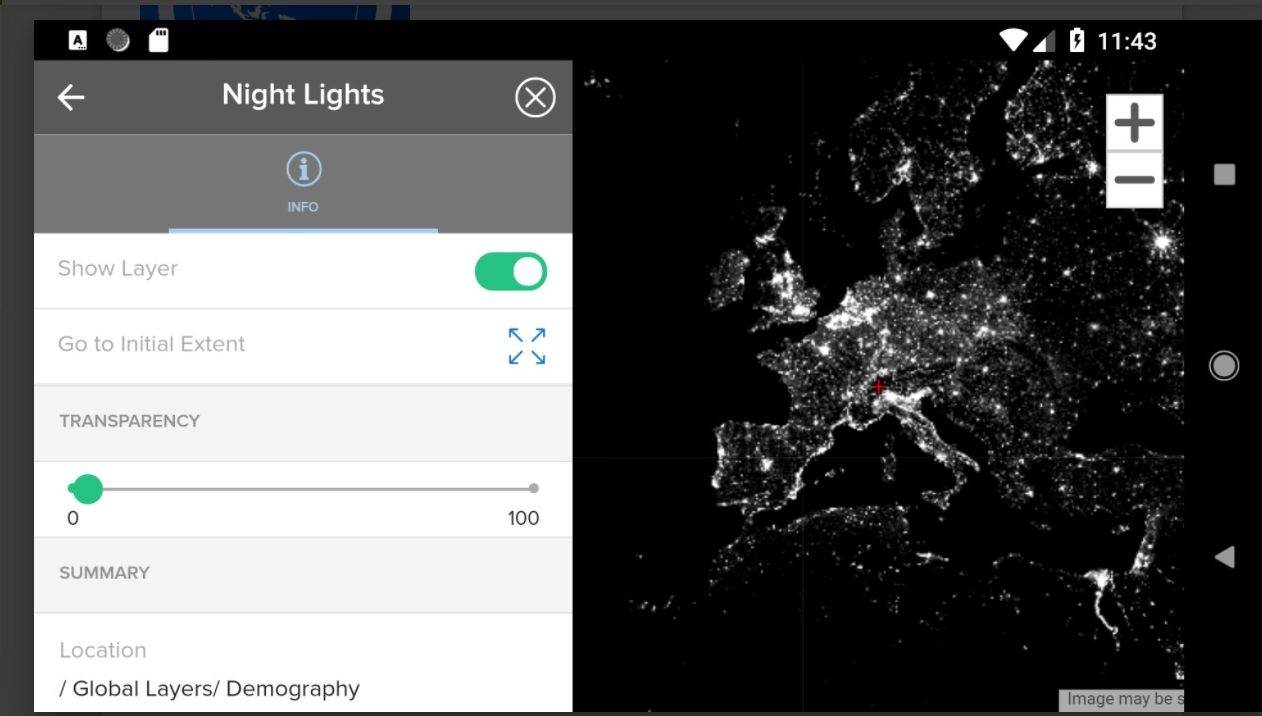
Task: Zoom in on the map with plus button
Action: pyautogui.click(x=1134, y=123)
